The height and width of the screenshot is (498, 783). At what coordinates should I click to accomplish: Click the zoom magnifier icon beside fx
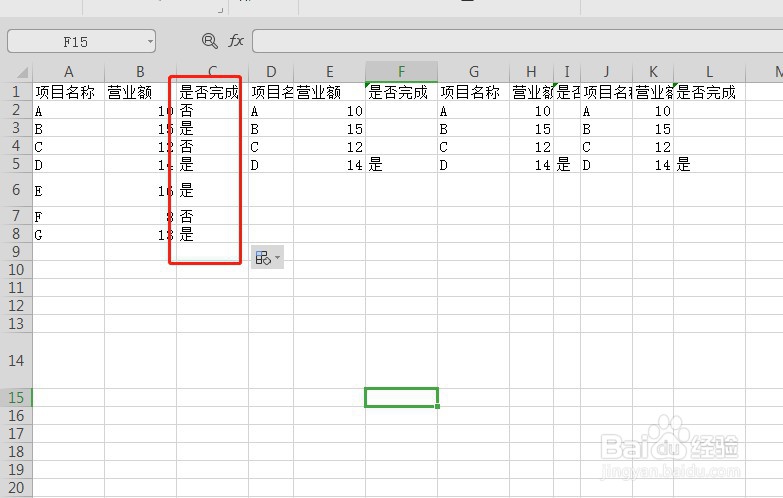tap(210, 41)
